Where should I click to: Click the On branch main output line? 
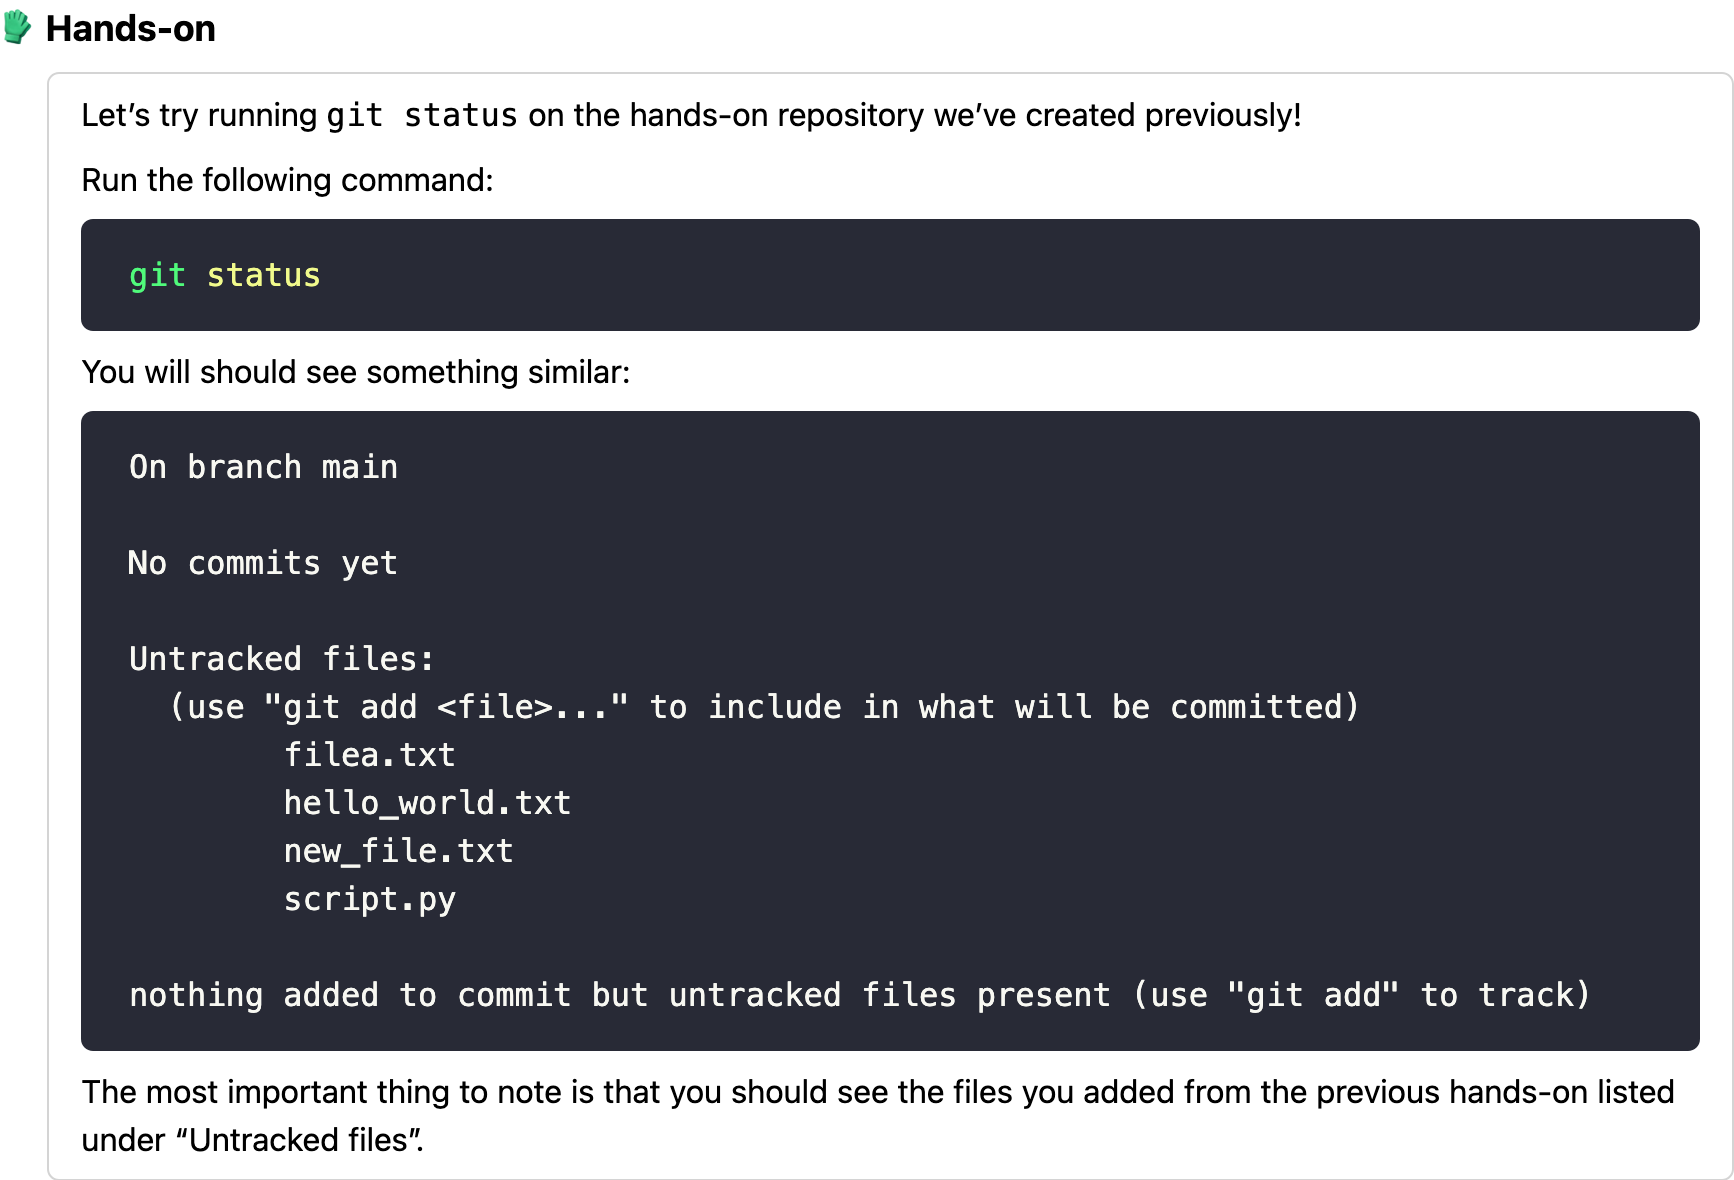tap(263, 467)
